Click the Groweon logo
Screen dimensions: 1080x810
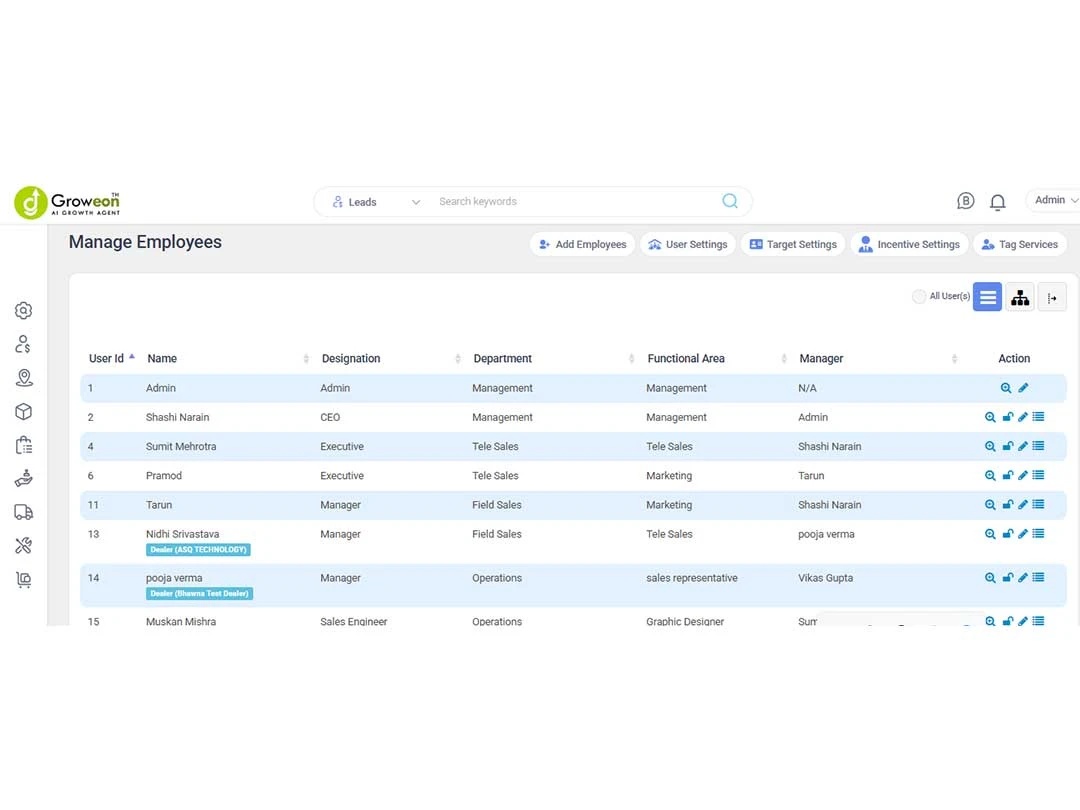67,202
